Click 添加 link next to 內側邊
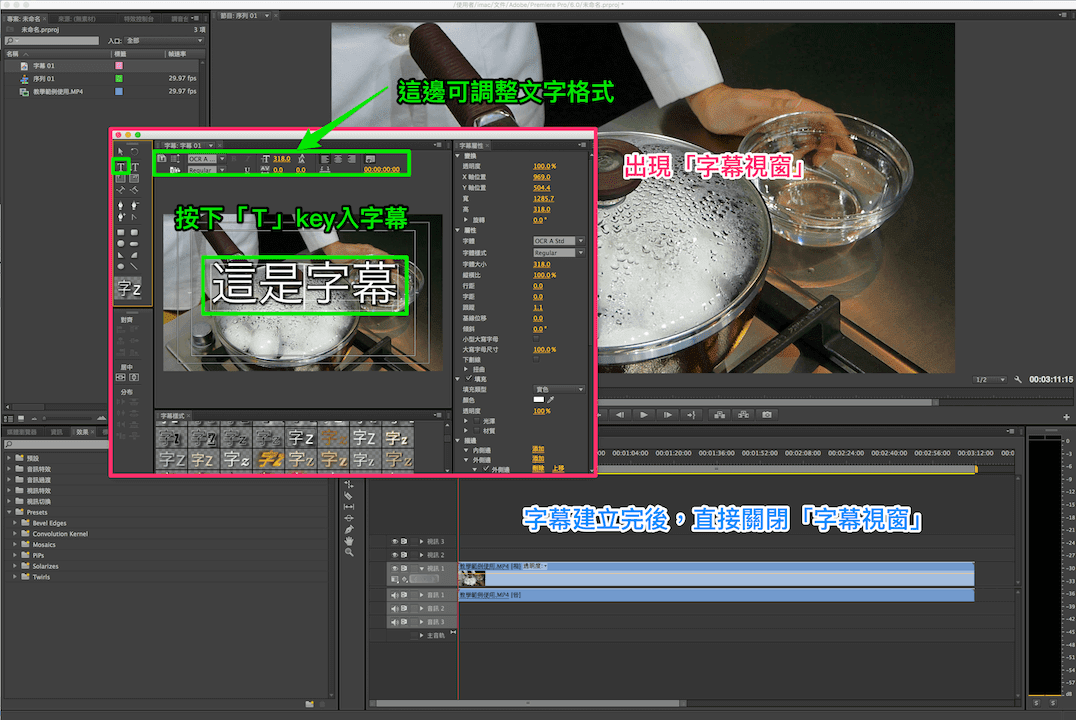Image resolution: width=1076 pixels, height=720 pixels. coord(538,450)
